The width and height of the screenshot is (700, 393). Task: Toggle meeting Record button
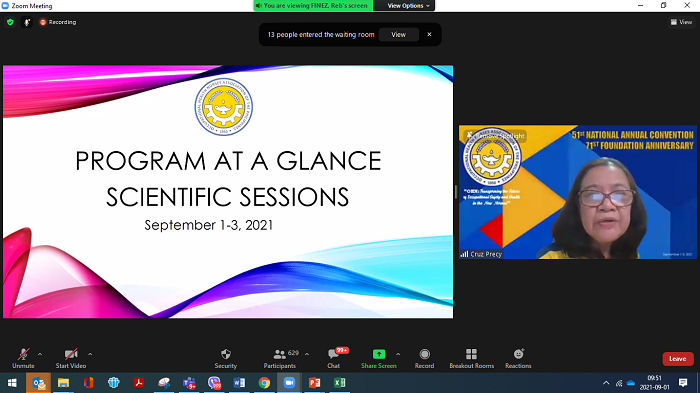424,359
